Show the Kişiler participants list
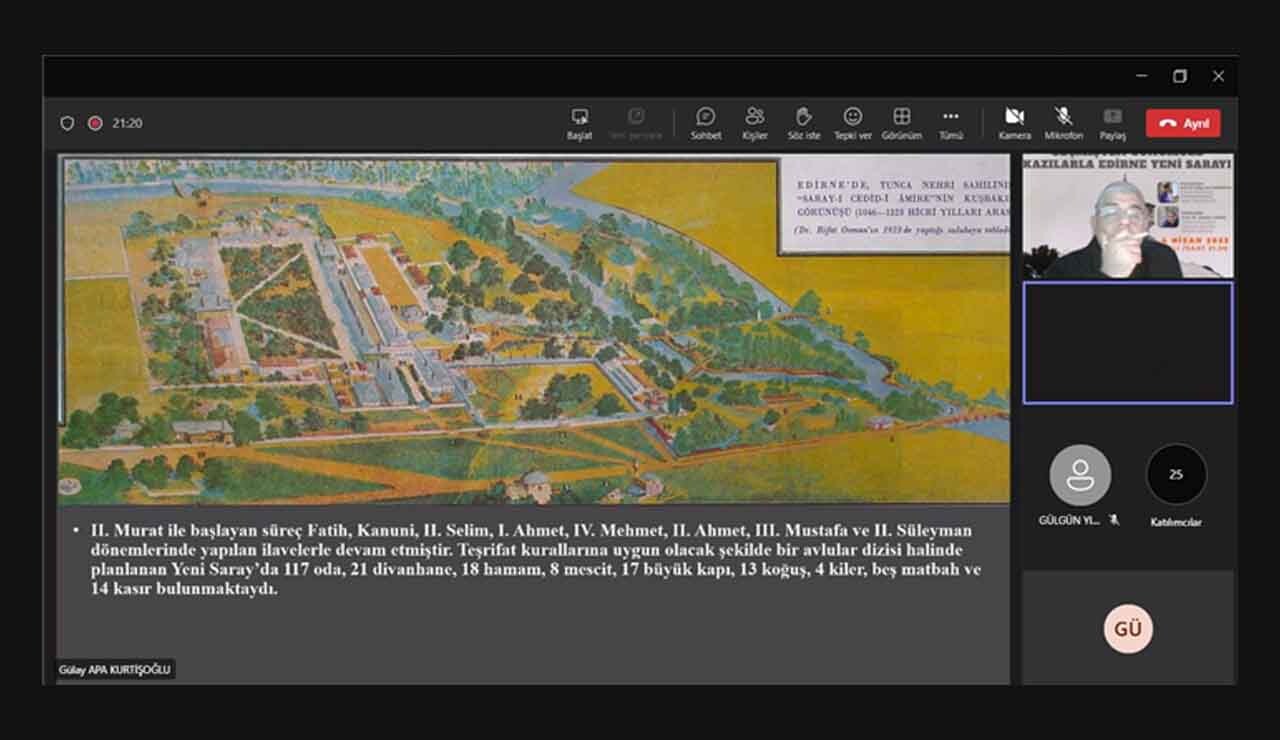The image size is (1280, 740). pyautogui.click(x=755, y=123)
